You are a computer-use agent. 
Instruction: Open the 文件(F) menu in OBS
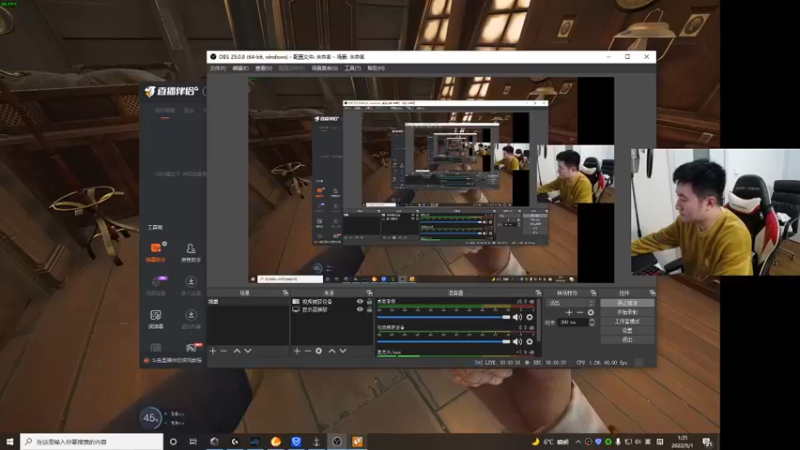pos(218,68)
